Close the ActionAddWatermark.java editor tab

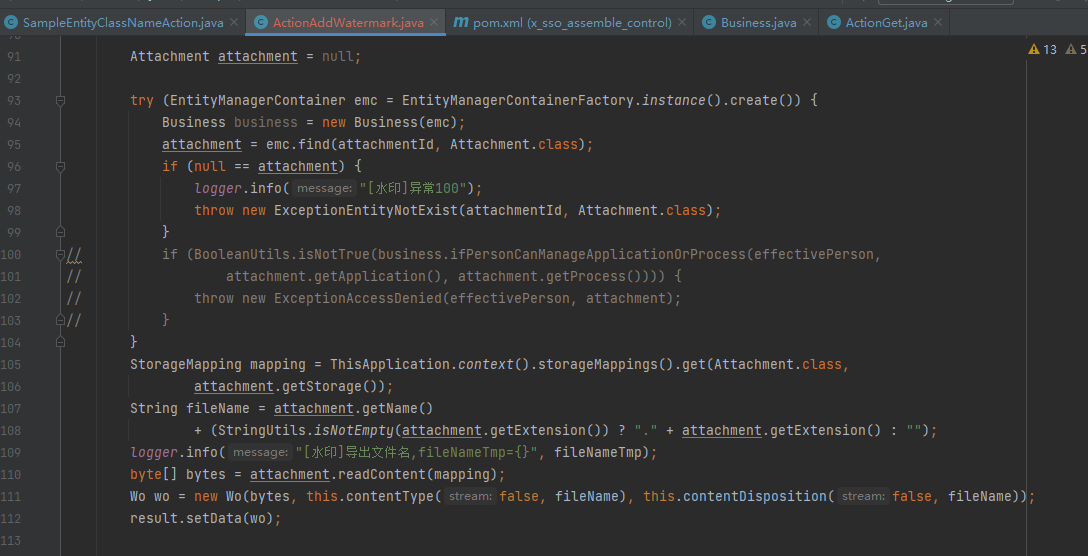click(434, 22)
